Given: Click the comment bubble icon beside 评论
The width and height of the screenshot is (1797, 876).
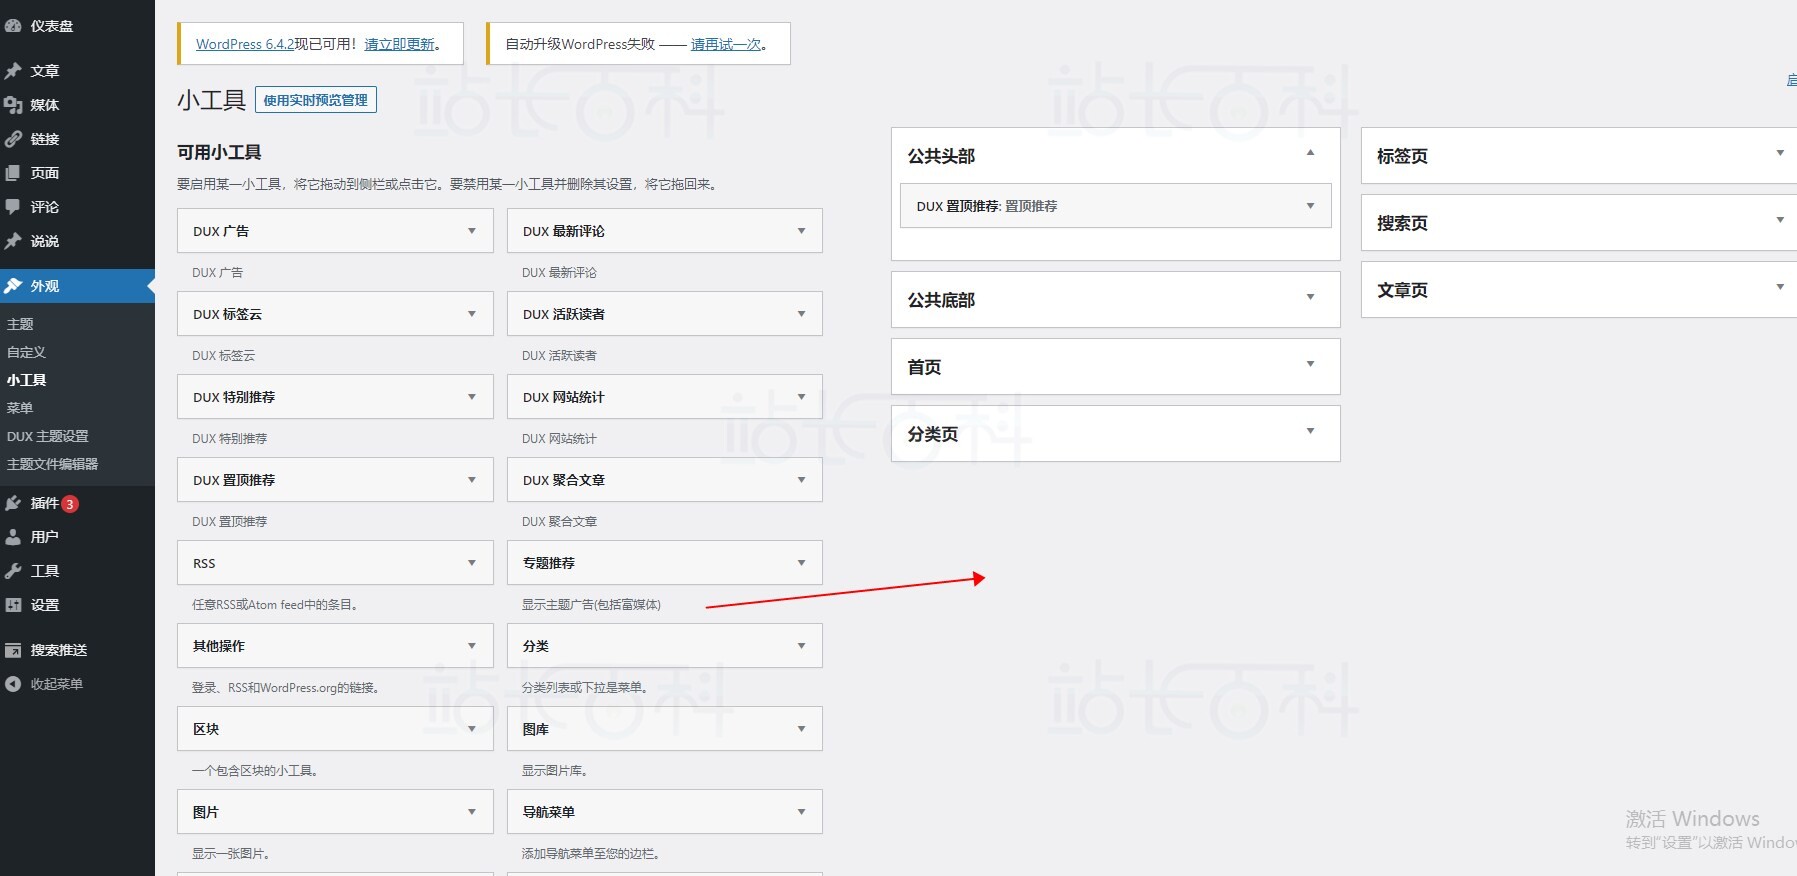Looking at the screenshot, I should (13, 207).
